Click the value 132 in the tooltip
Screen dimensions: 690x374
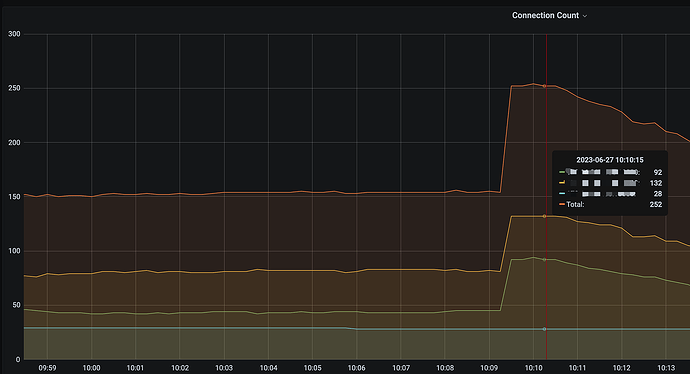tap(656, 183)
